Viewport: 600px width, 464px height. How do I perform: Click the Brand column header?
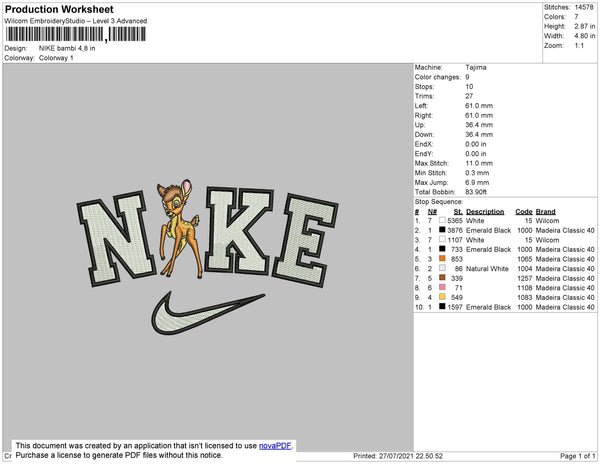coord(545,212)
